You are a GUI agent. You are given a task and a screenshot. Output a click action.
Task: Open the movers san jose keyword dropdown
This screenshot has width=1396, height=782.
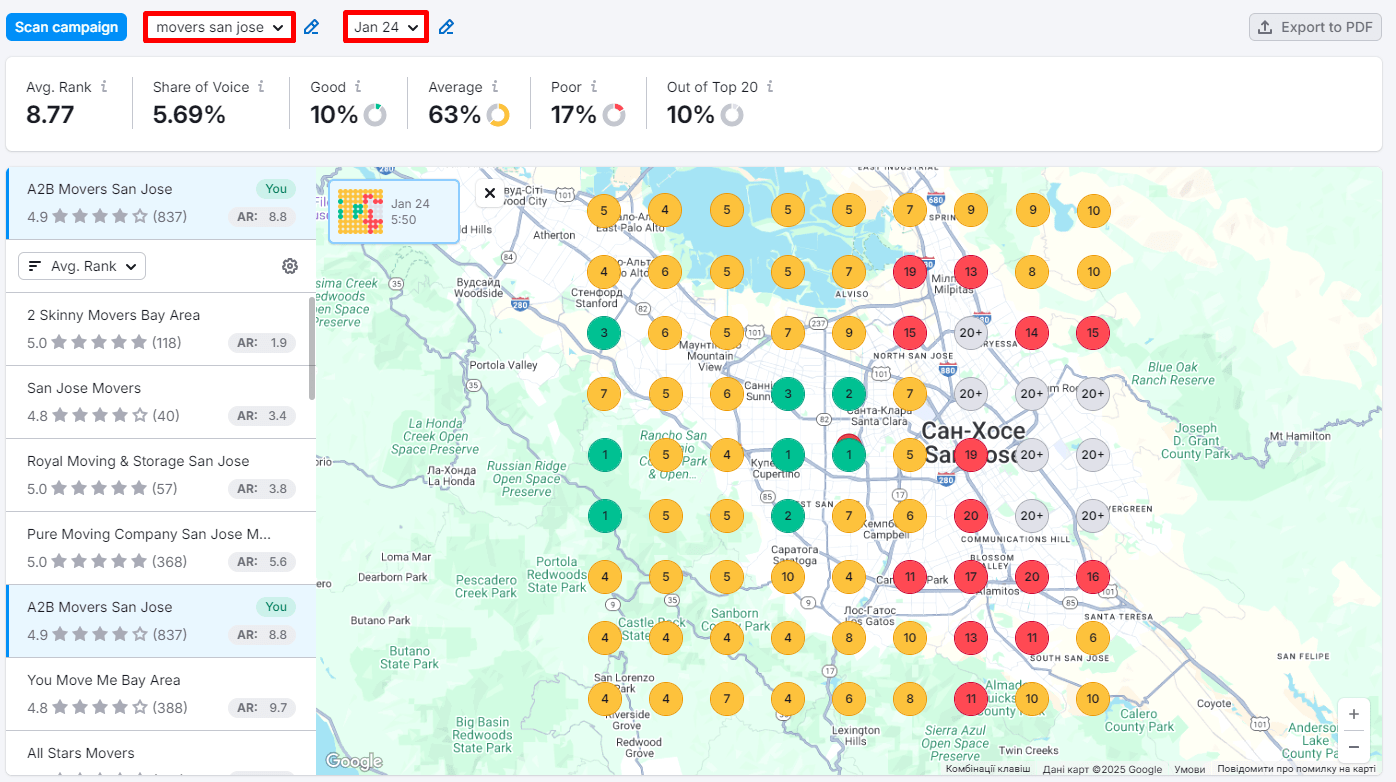pos(220,27)
